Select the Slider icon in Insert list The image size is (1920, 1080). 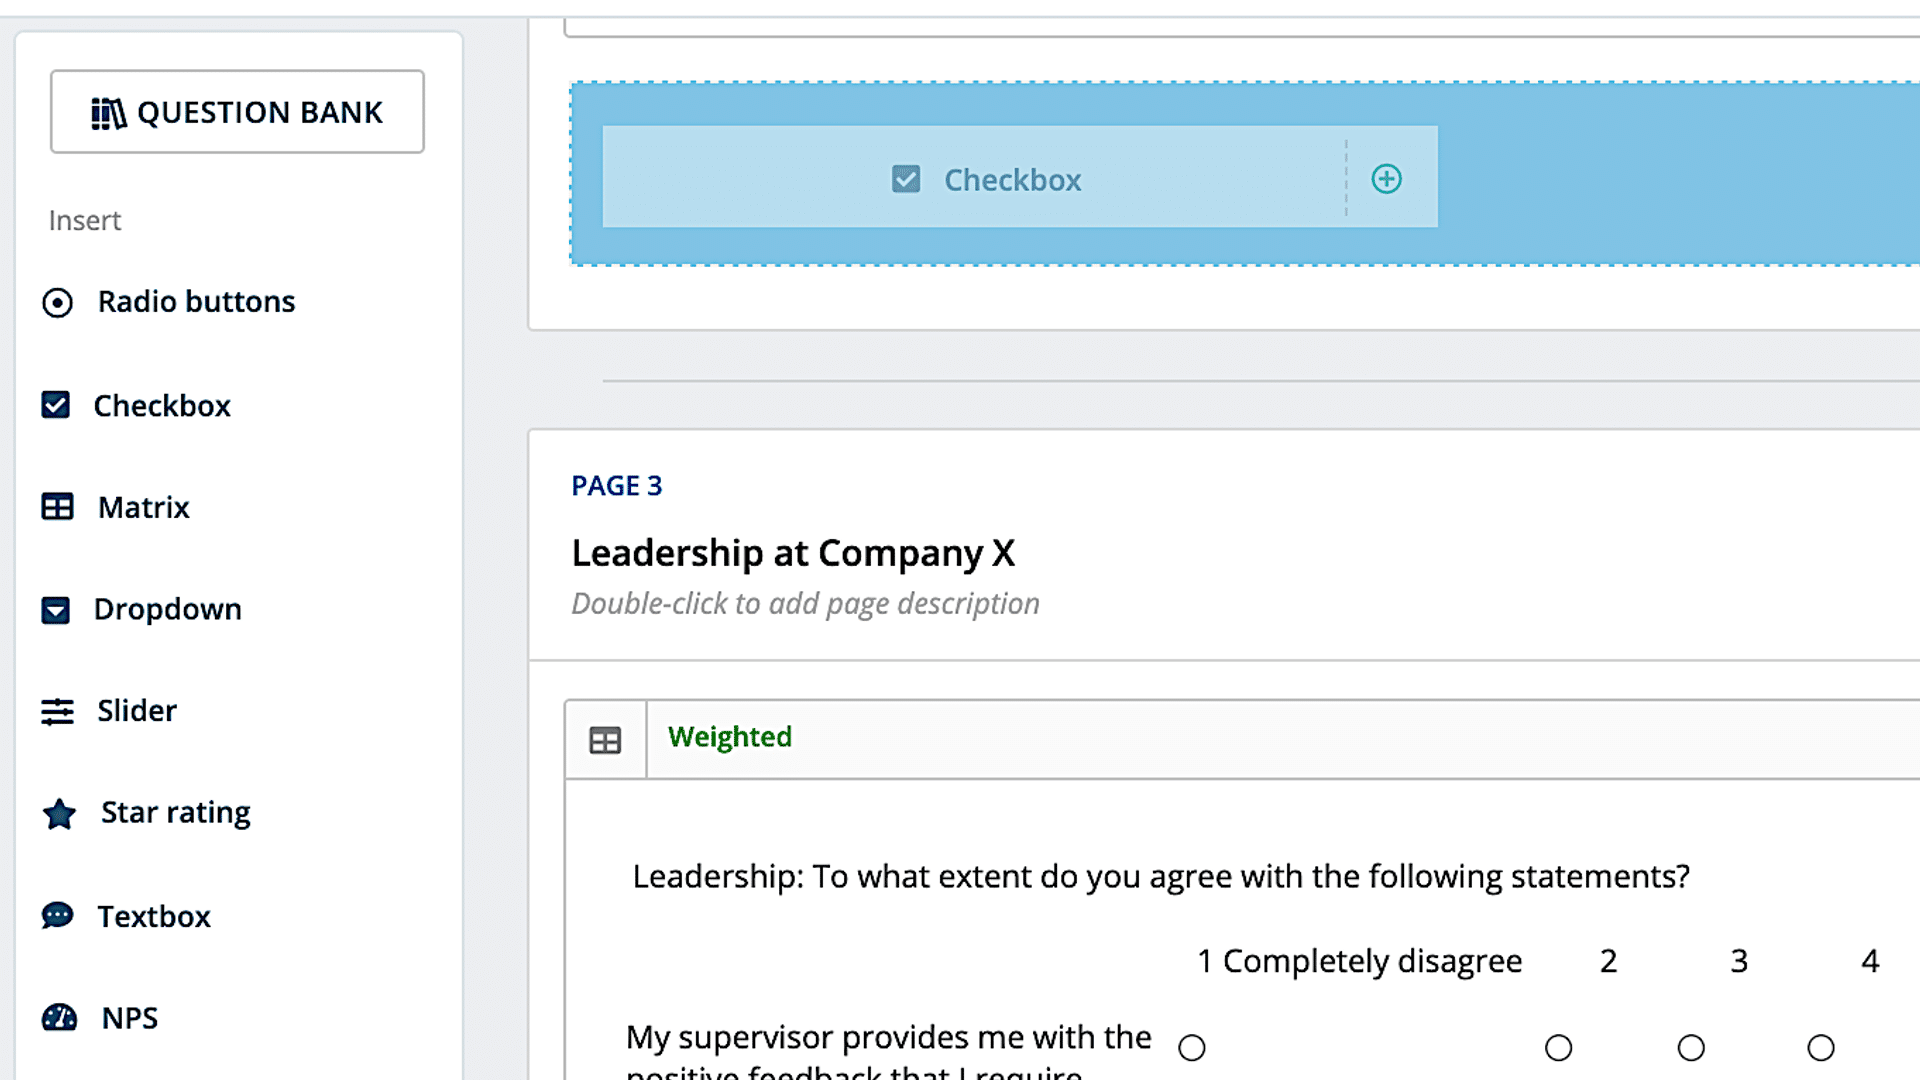pyautogui.click(x=57, y=711)
